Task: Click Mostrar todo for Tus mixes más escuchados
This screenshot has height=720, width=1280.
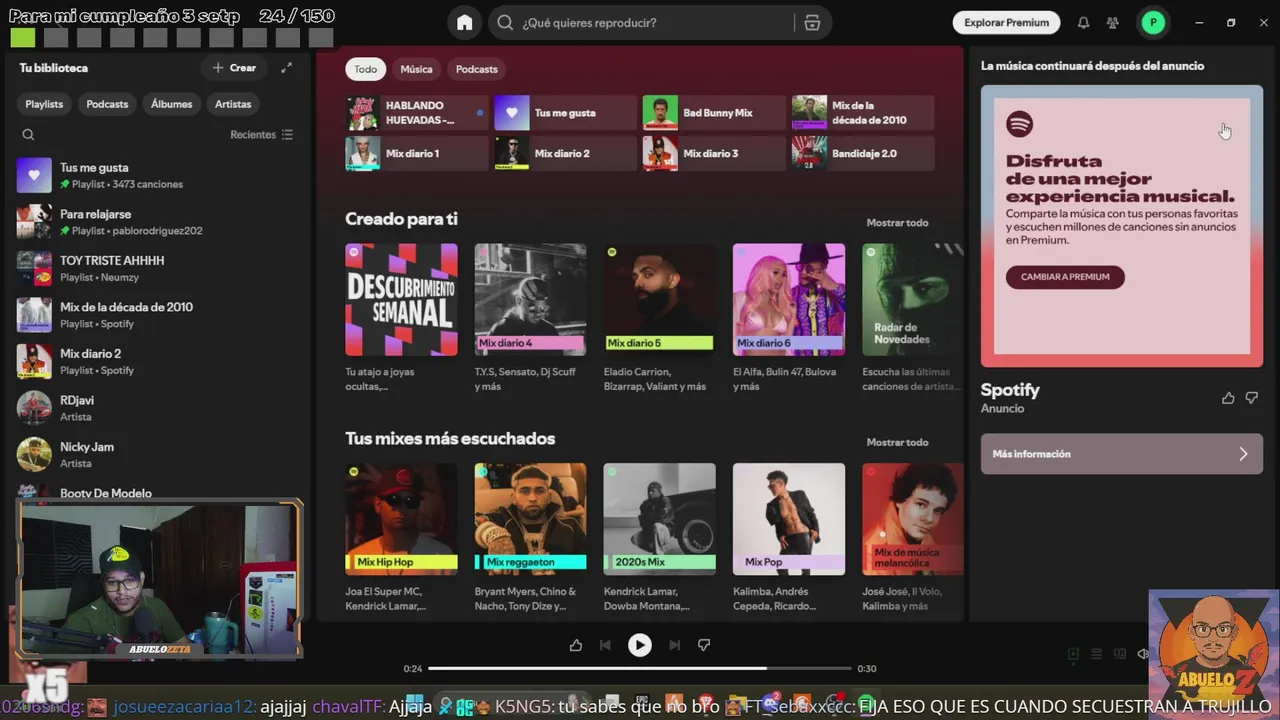Action: pos(897,442)
